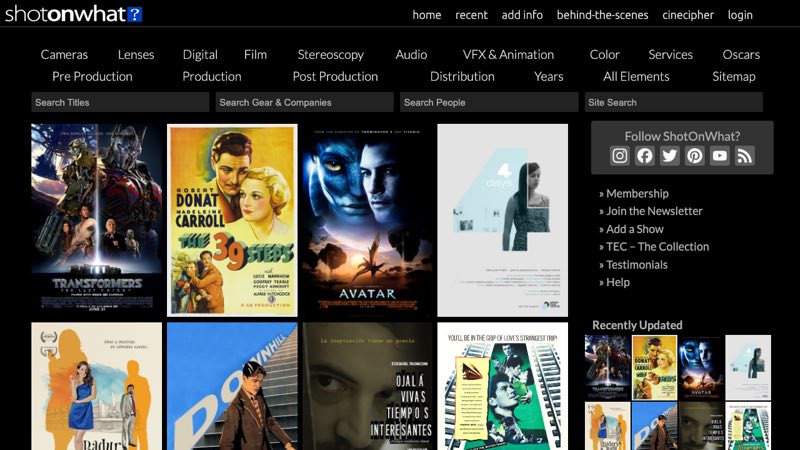Open the recent page
The image size is (800, 450).
point(471,15)
